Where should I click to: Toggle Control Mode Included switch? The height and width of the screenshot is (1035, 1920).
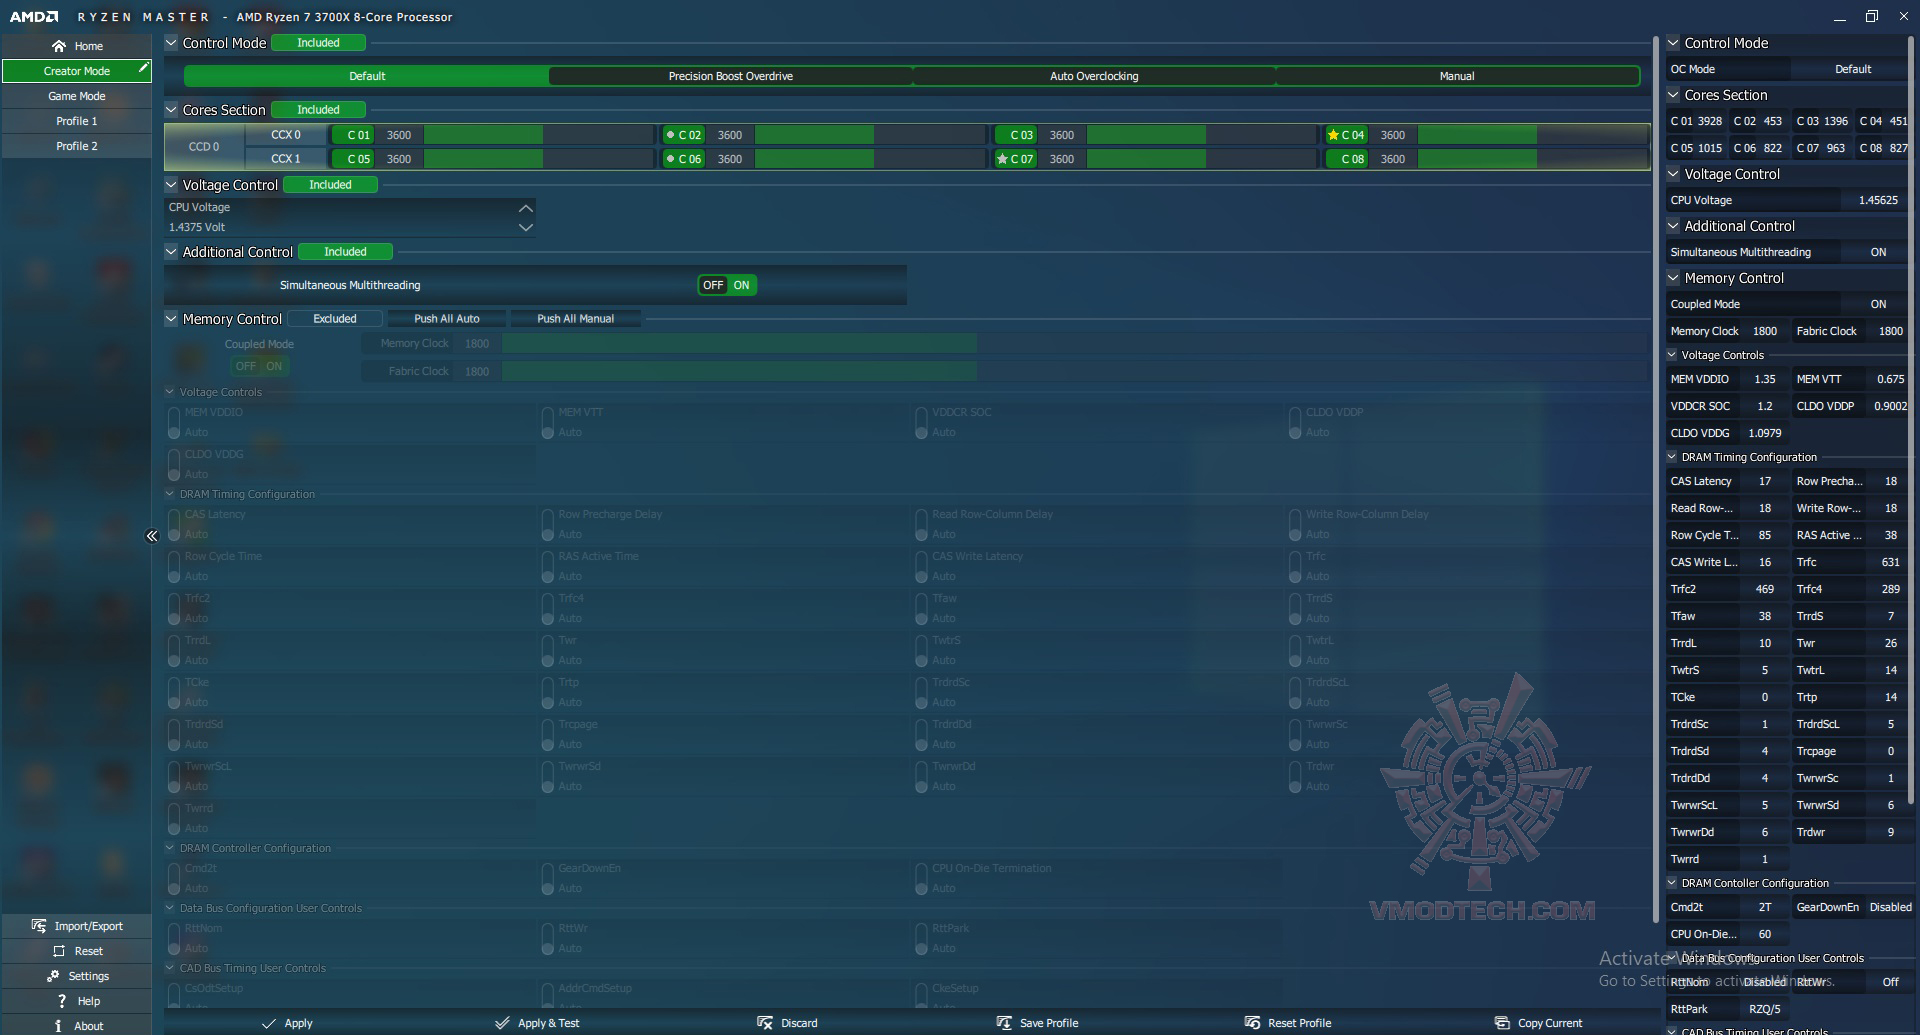318,43
